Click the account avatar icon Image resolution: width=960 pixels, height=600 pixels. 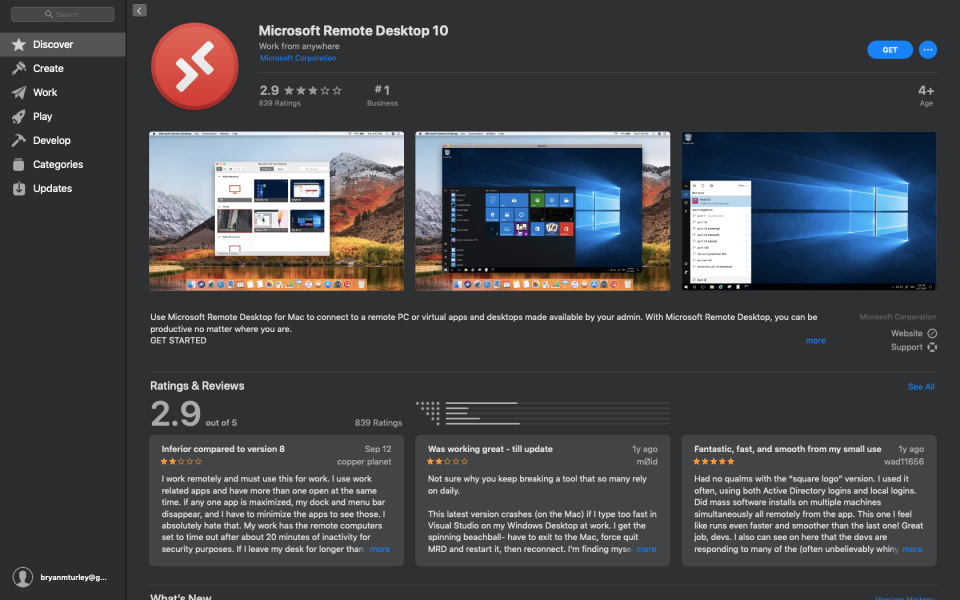tap(23, 577)
